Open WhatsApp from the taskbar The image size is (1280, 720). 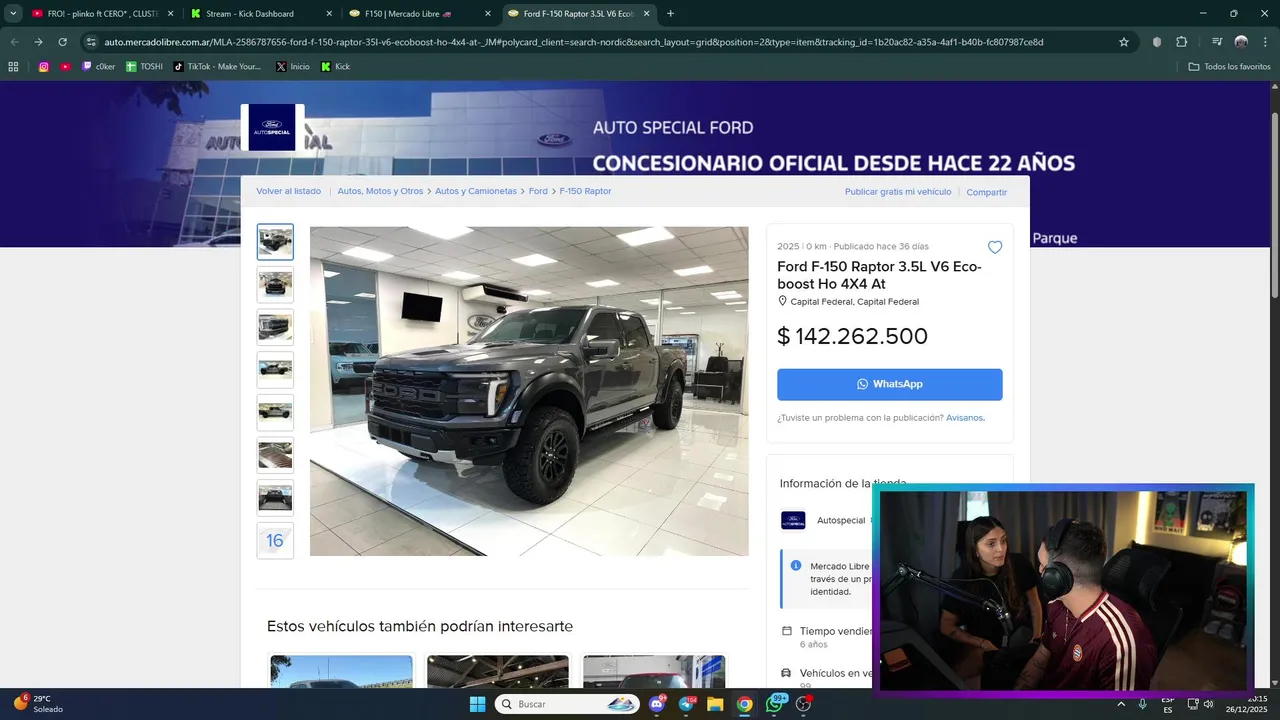[775, 704]
